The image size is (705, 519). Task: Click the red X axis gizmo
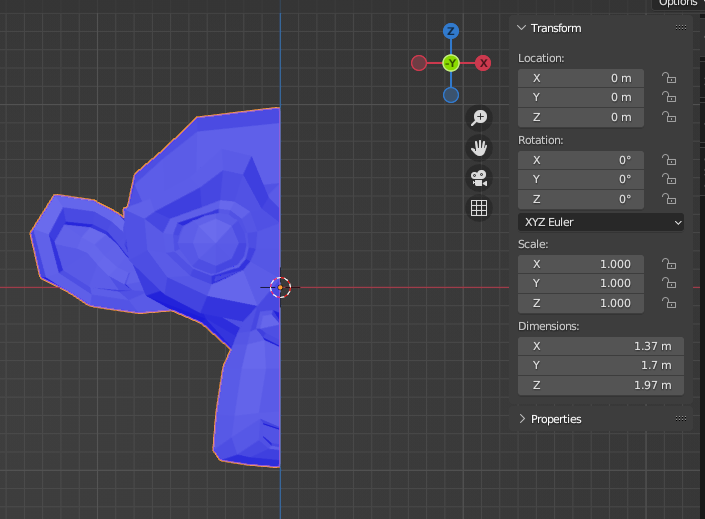click(x=483, y=63)
